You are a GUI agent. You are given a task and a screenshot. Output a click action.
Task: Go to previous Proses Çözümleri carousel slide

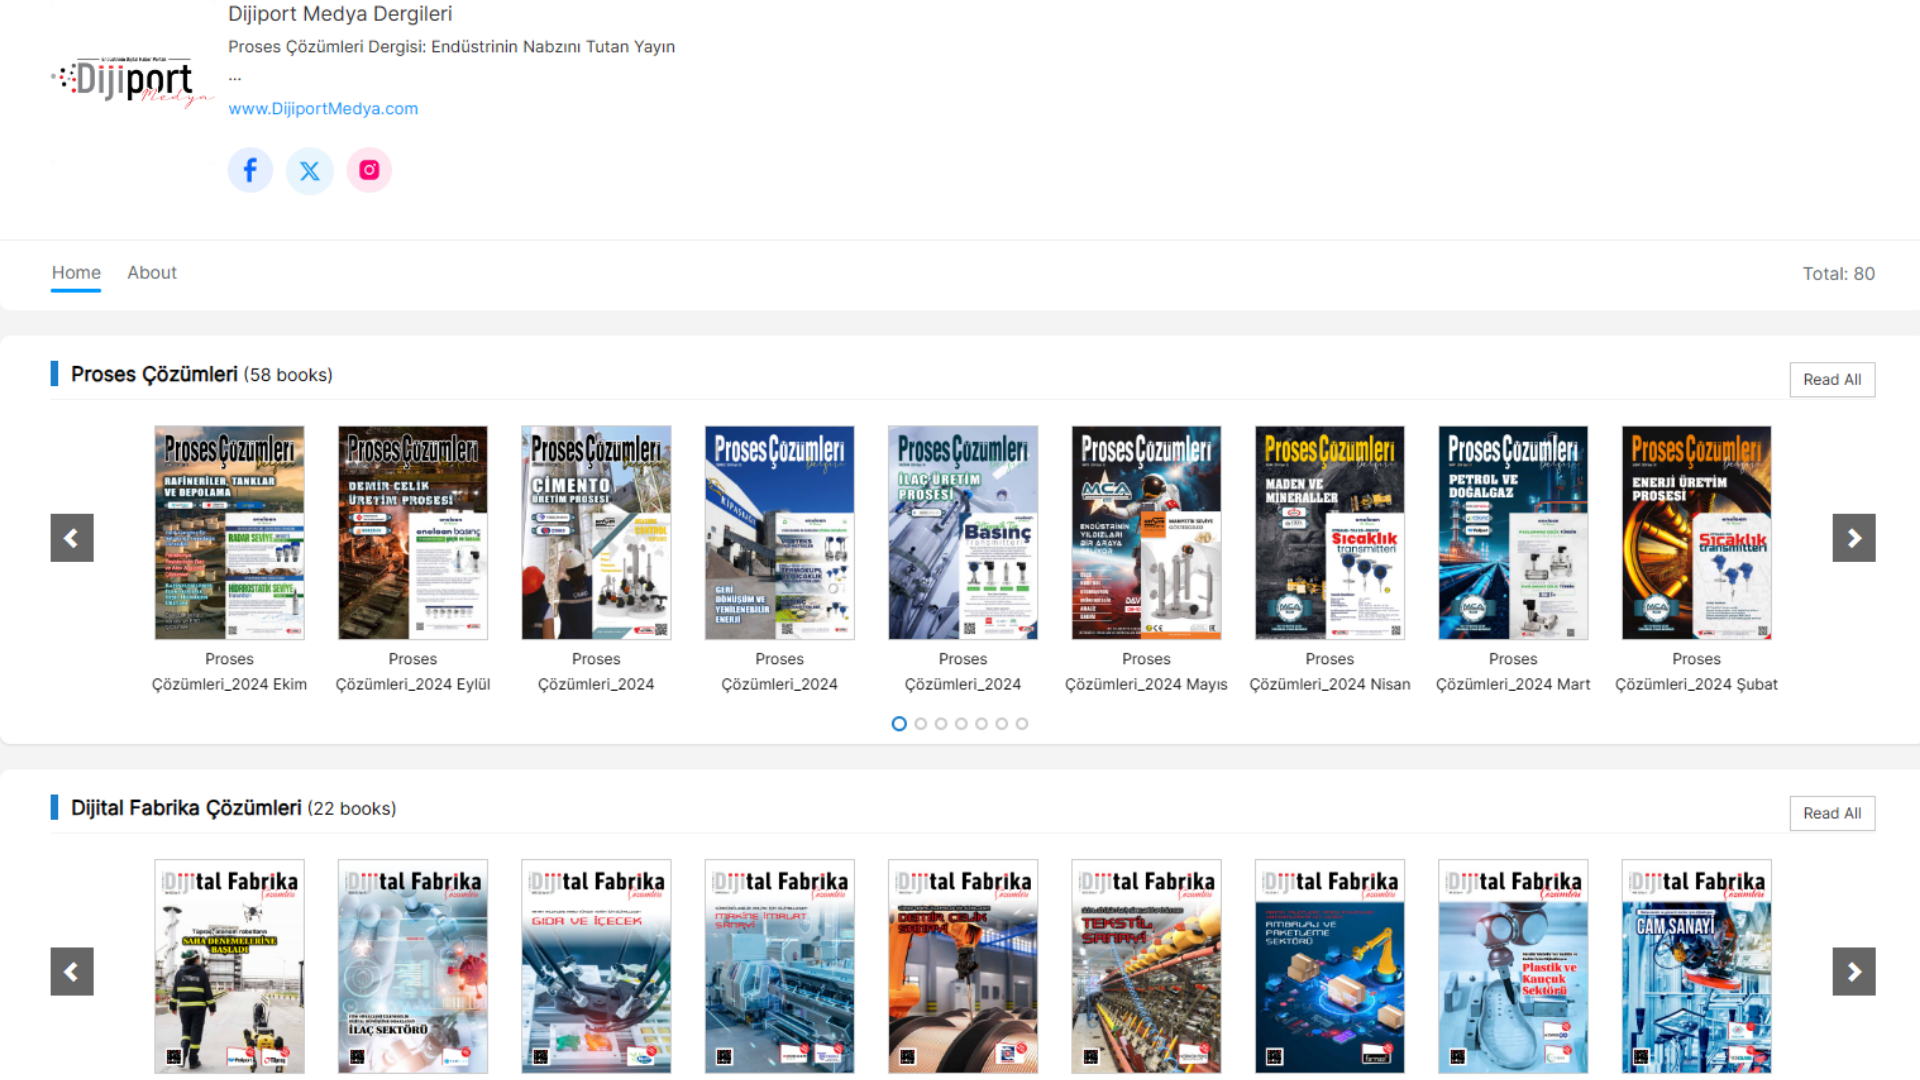[72, 538]
